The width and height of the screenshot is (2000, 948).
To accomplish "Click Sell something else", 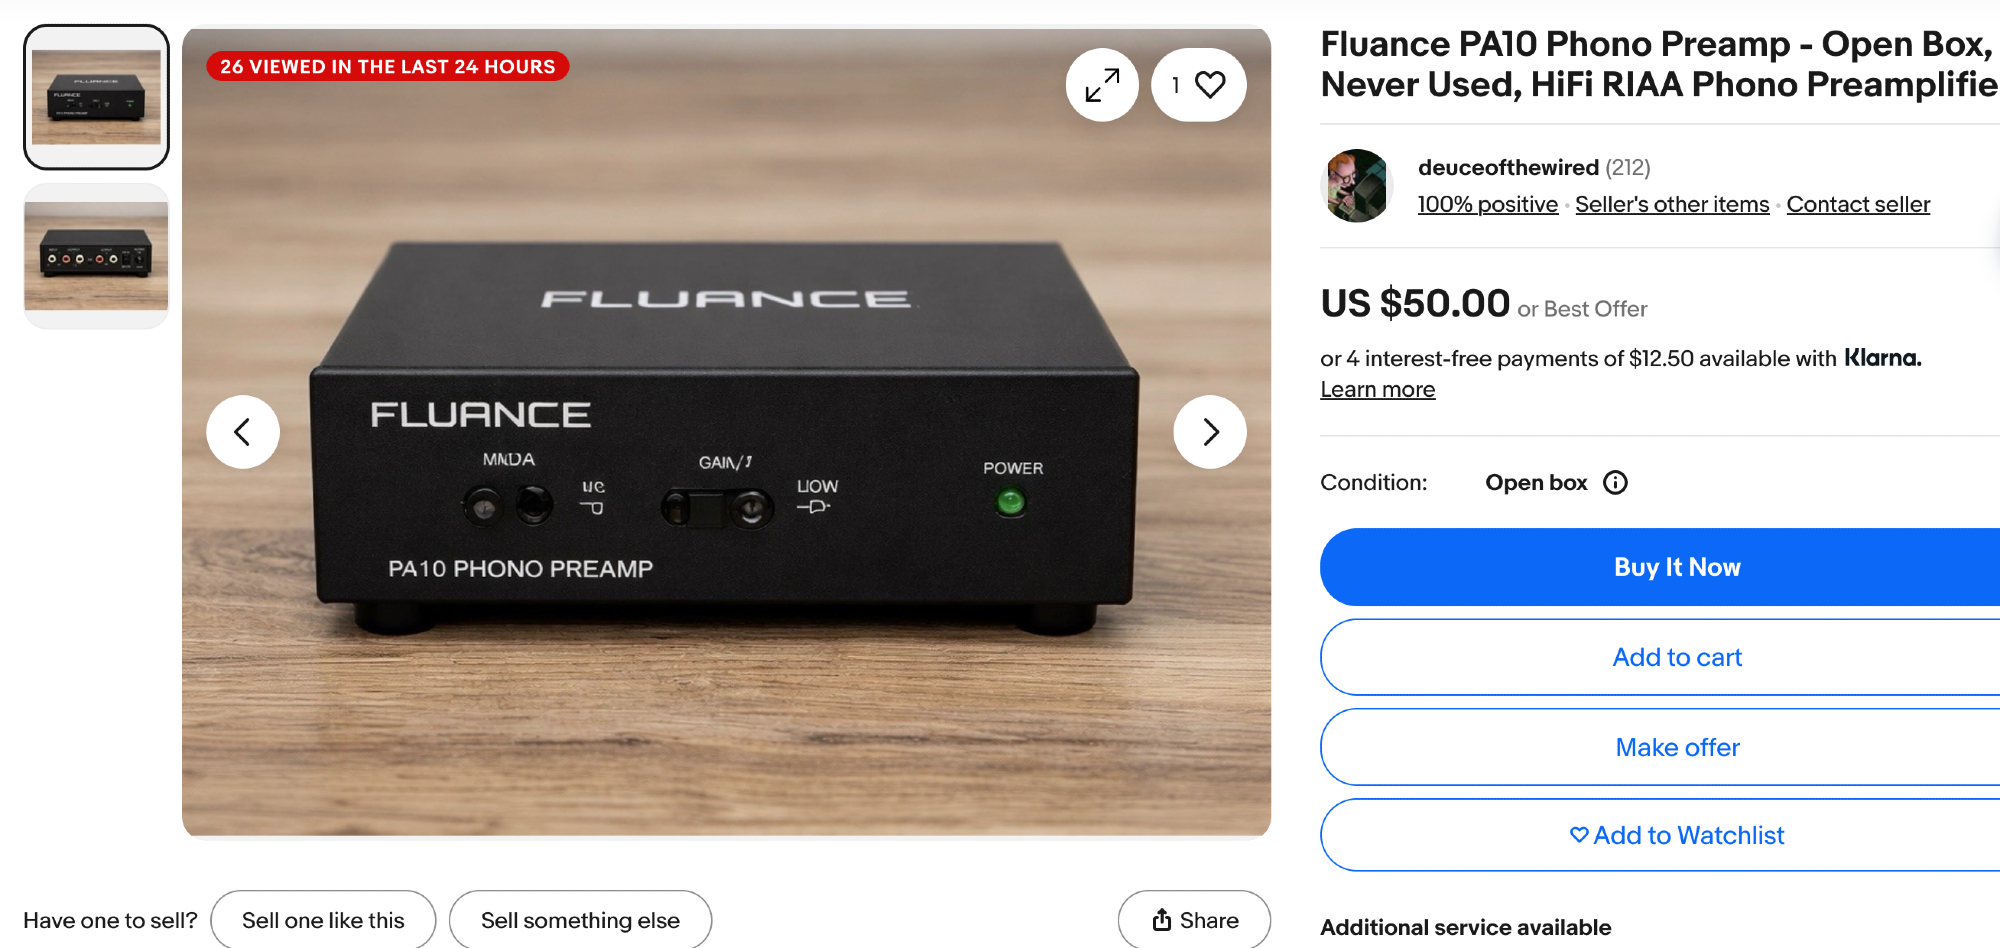I will [580, 920].
